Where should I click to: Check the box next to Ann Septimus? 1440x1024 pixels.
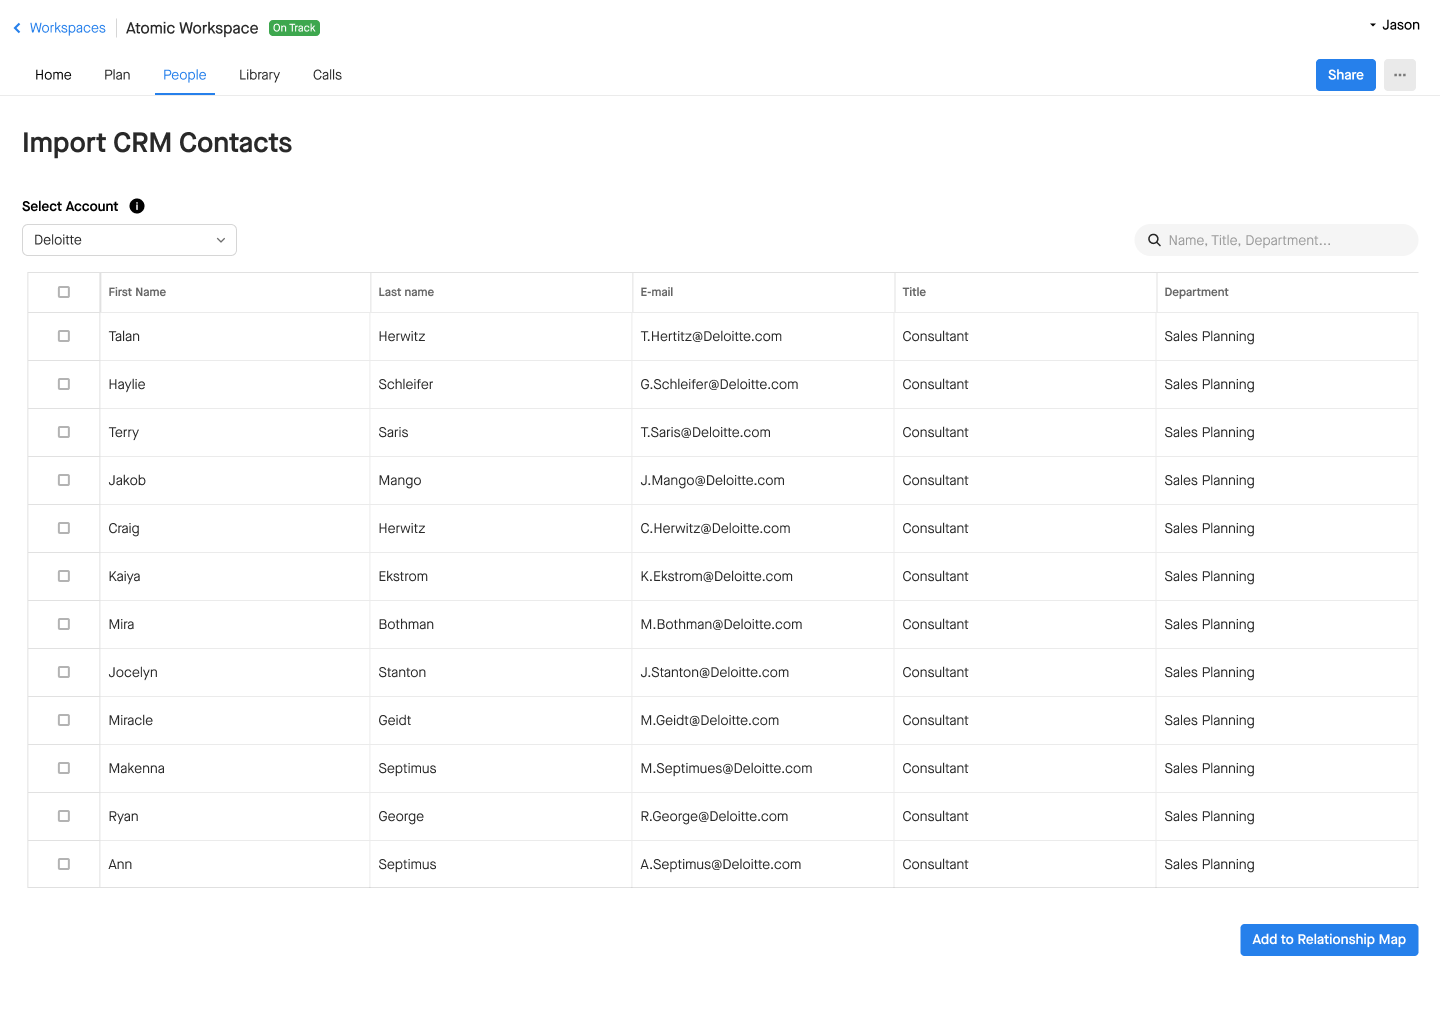(x=63, y=864)
